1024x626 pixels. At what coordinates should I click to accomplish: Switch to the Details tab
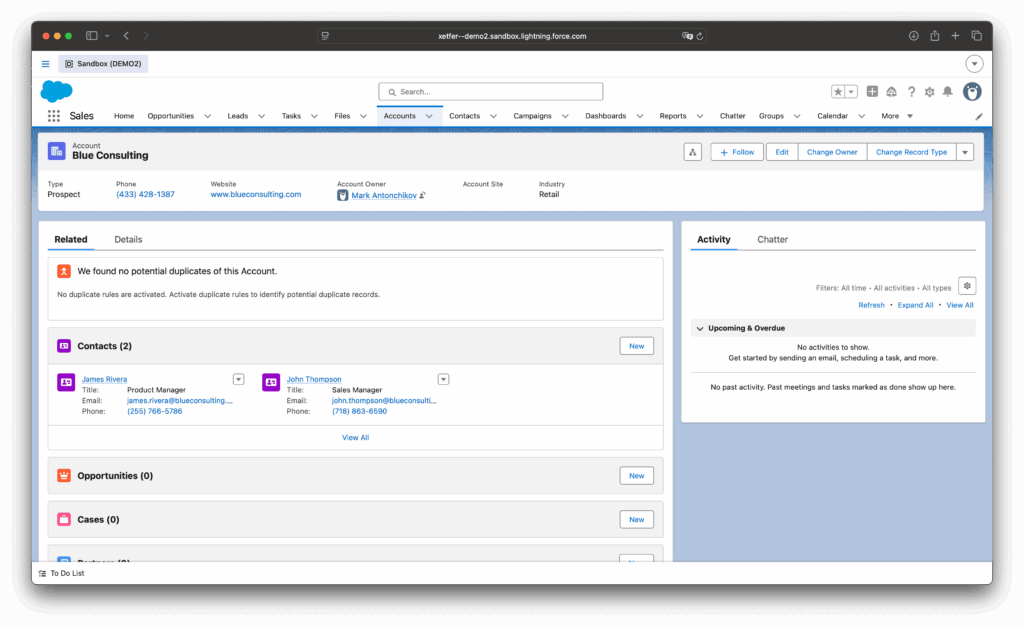(128, 240)
